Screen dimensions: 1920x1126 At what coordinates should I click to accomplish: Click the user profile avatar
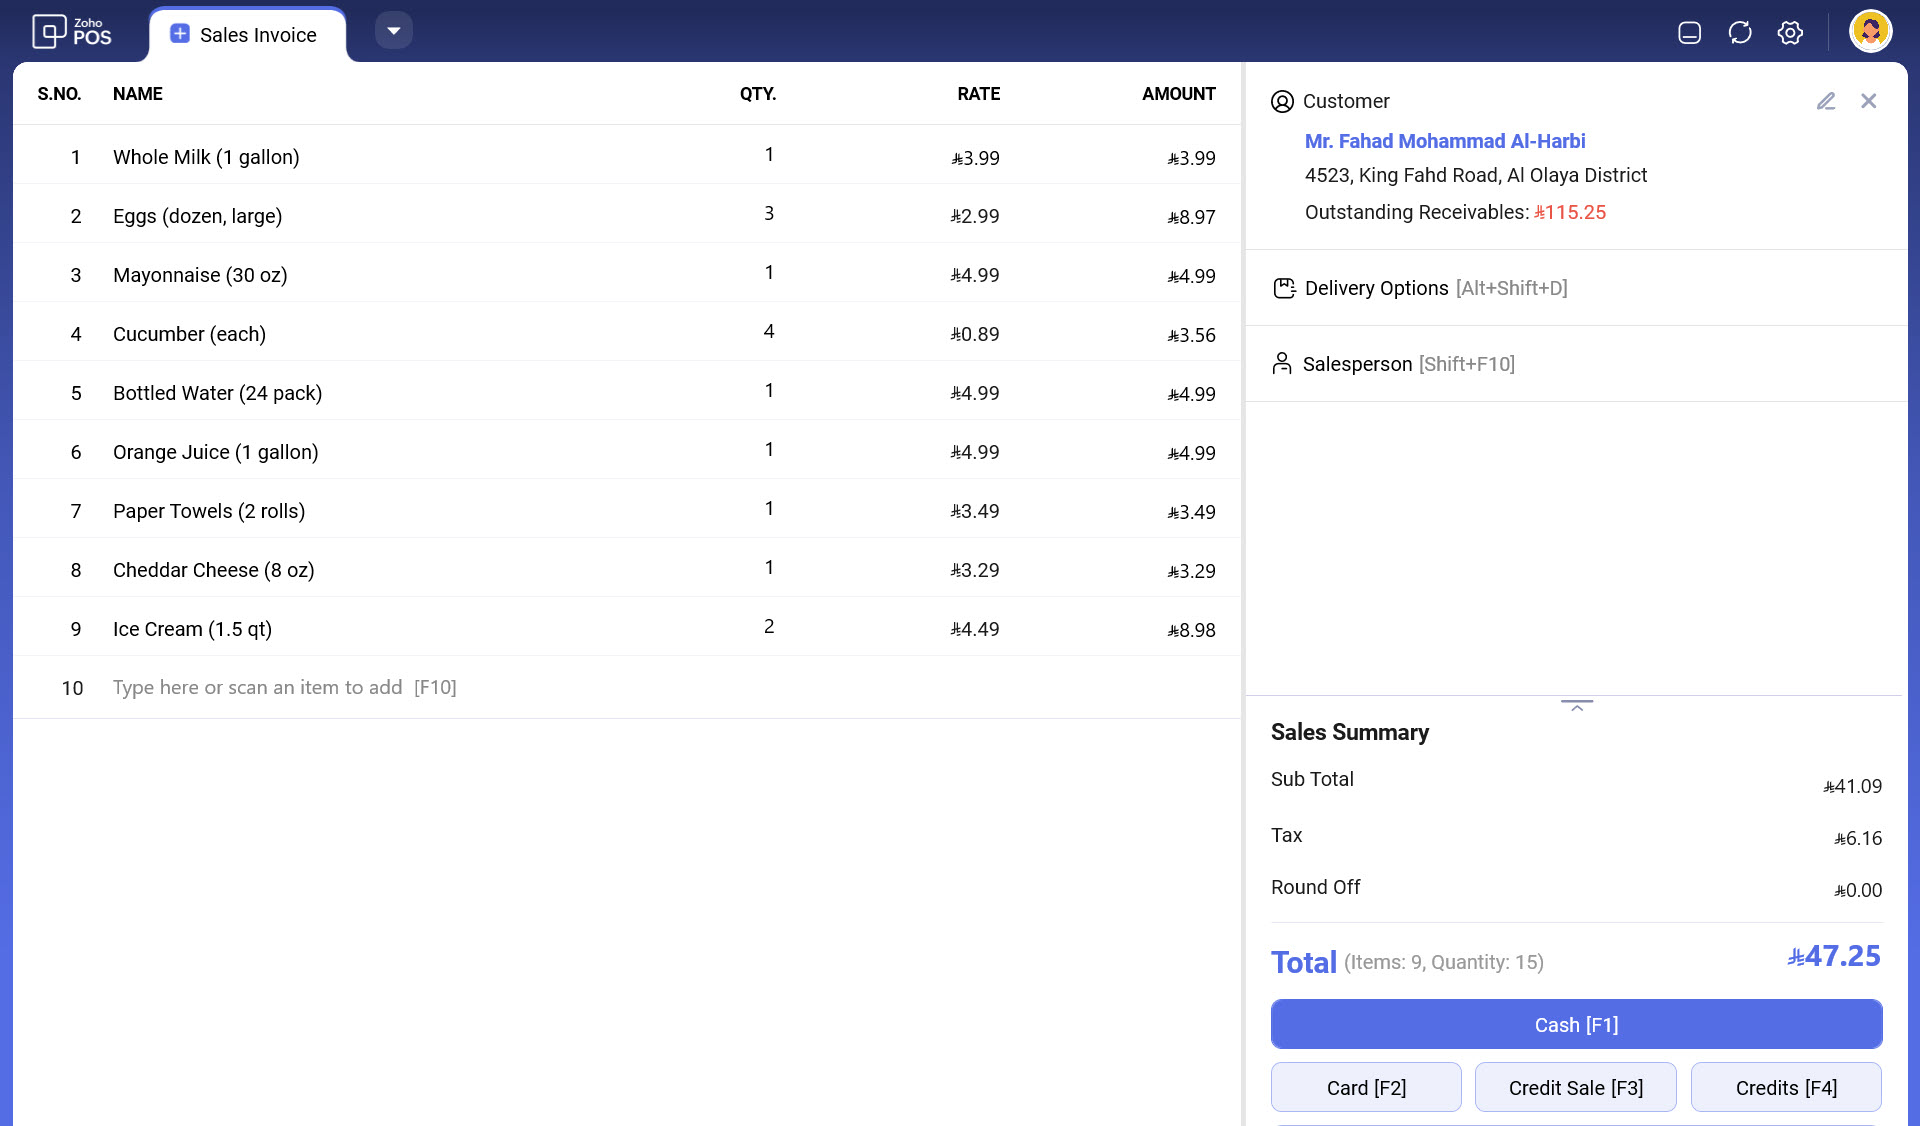[1870, 32]
